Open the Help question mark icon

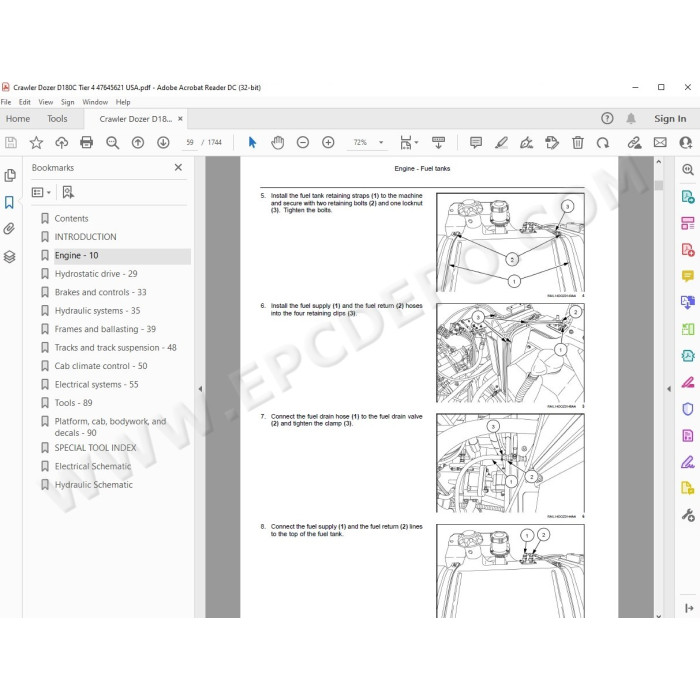(x=607, y=118)
